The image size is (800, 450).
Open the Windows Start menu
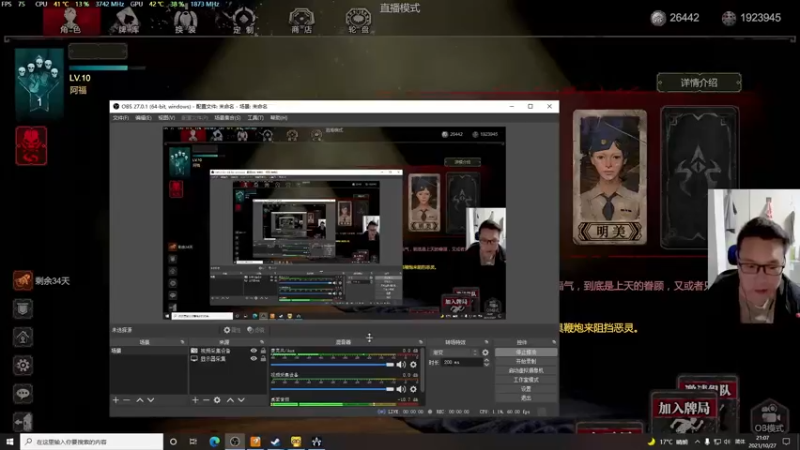9,442
